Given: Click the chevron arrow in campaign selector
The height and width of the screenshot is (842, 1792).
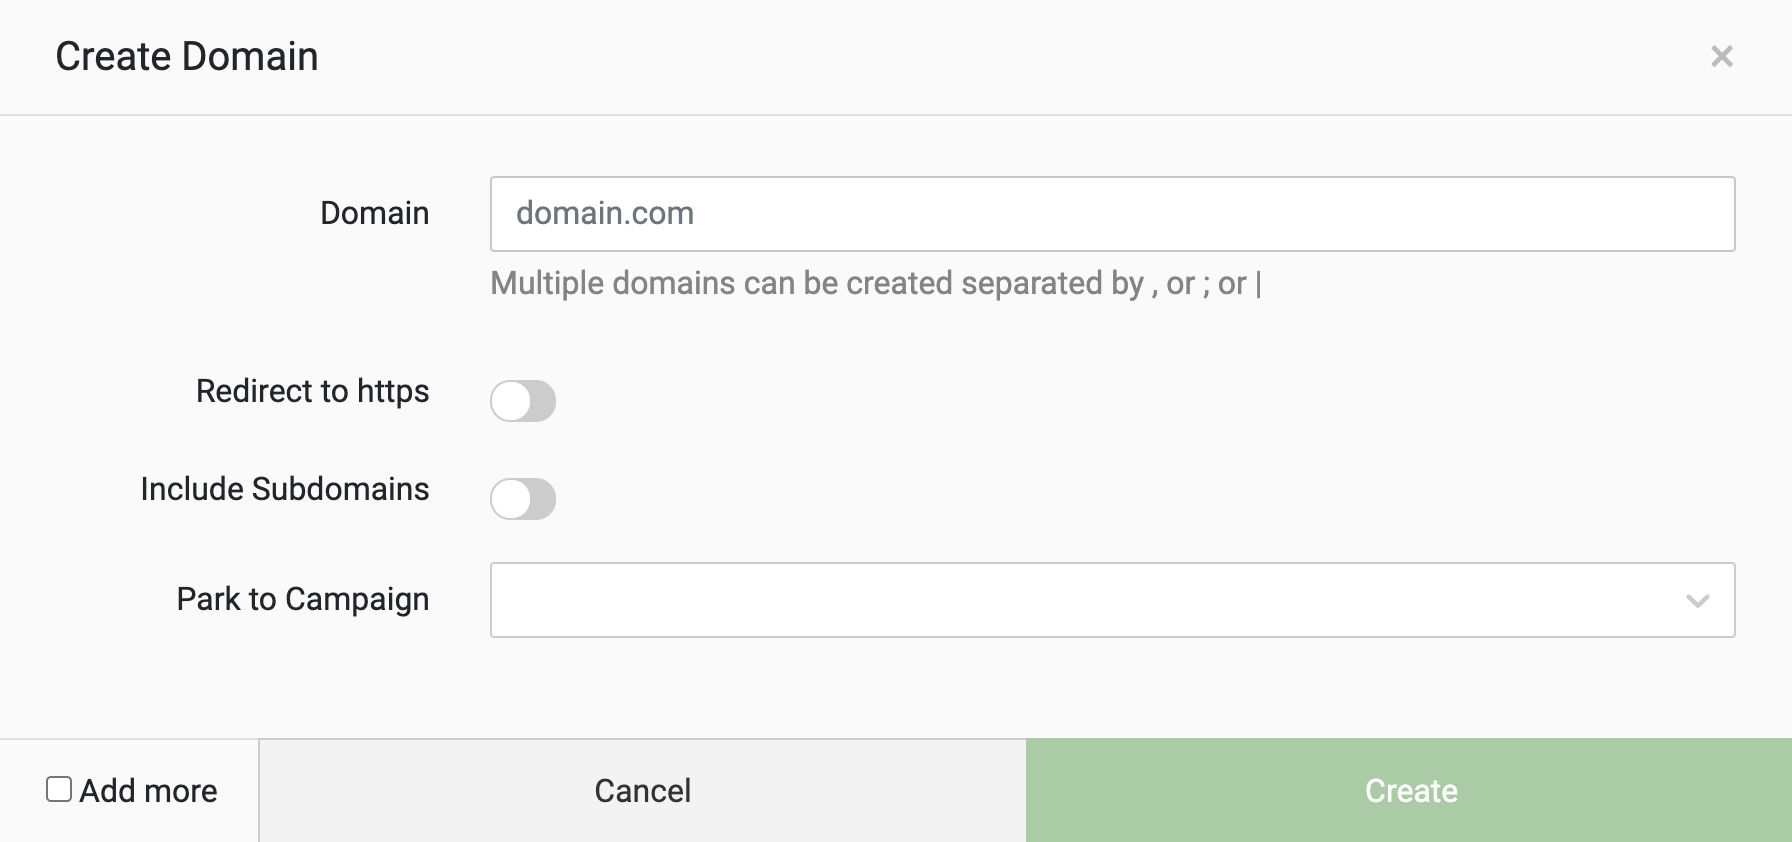Looking at the screenshot, I should coord(1697,601).
